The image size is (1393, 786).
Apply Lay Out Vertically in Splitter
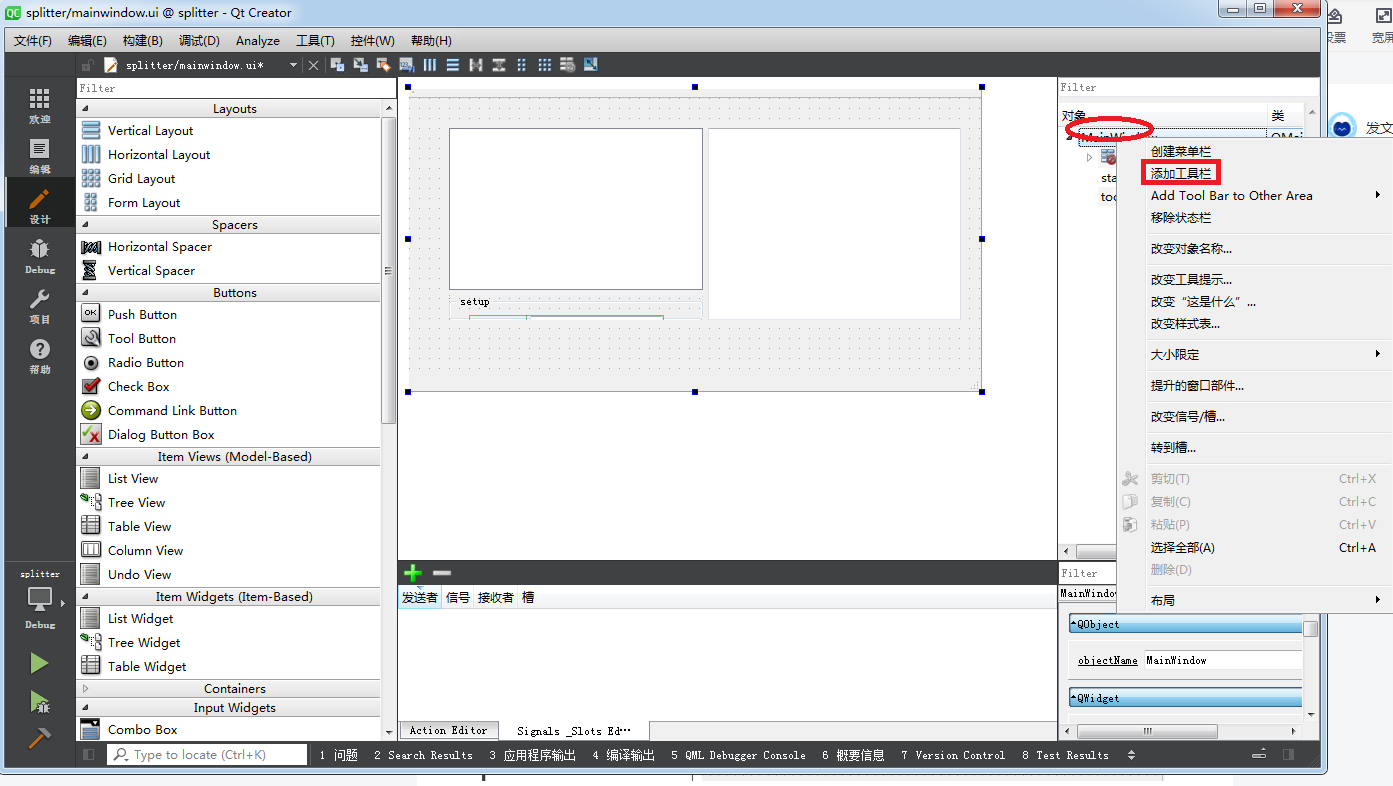[498, 65]
